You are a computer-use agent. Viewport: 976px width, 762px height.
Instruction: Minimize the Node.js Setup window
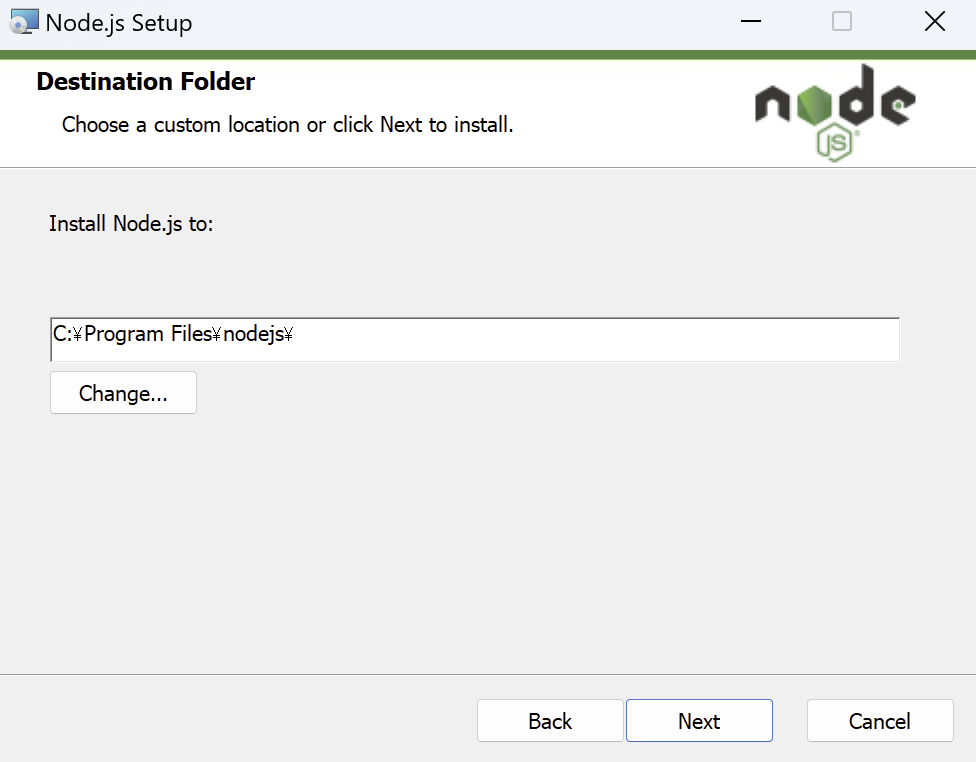coord(751,21)
